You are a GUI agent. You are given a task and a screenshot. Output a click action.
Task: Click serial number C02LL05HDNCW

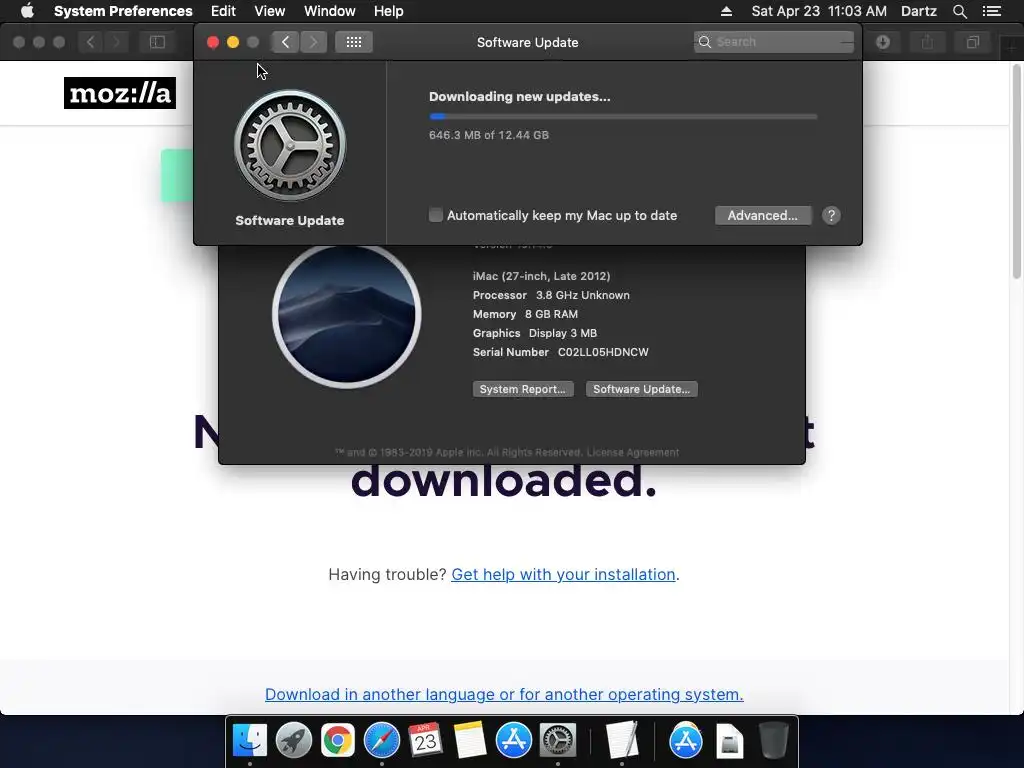click(603, 352)
